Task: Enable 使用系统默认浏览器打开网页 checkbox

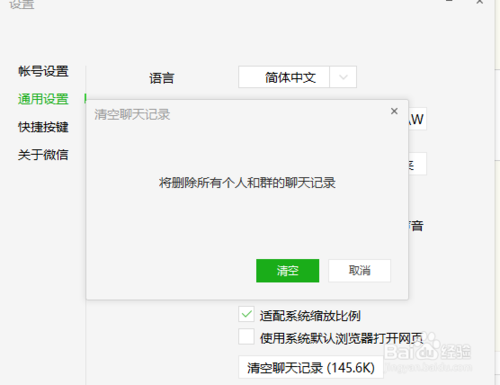Action: pyautogui.click(x=246, y=336)
